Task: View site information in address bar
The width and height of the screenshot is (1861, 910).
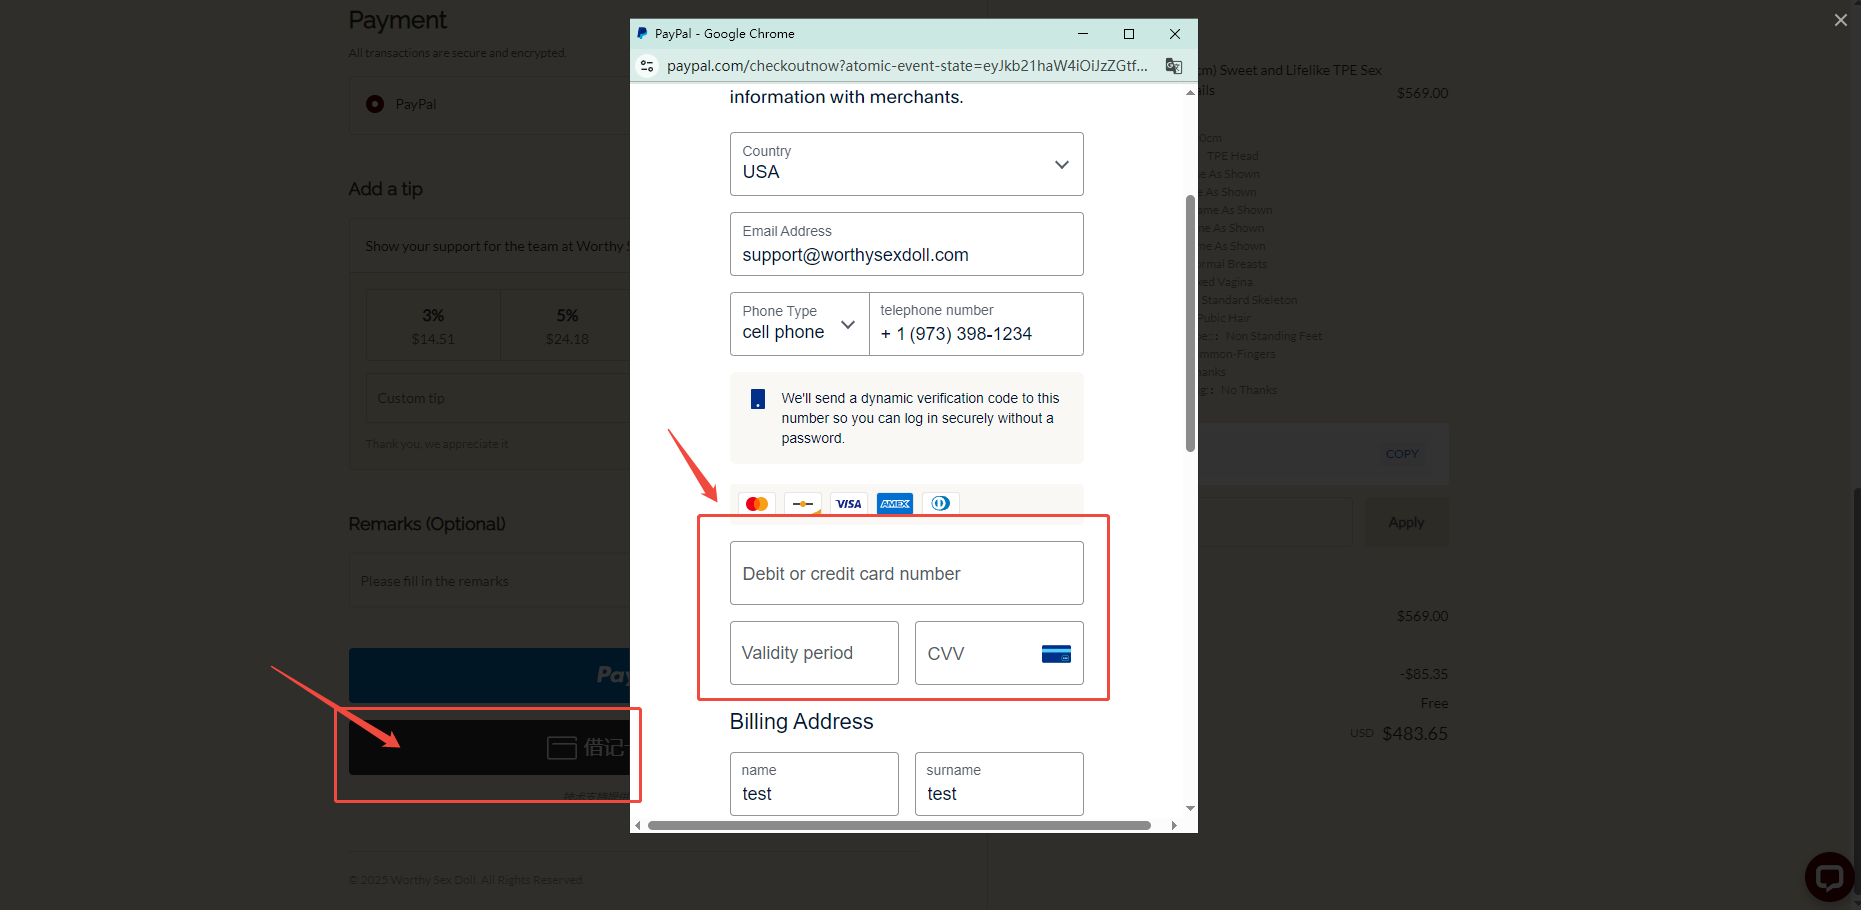Action: pyautogui.click(x=647, y=66)
